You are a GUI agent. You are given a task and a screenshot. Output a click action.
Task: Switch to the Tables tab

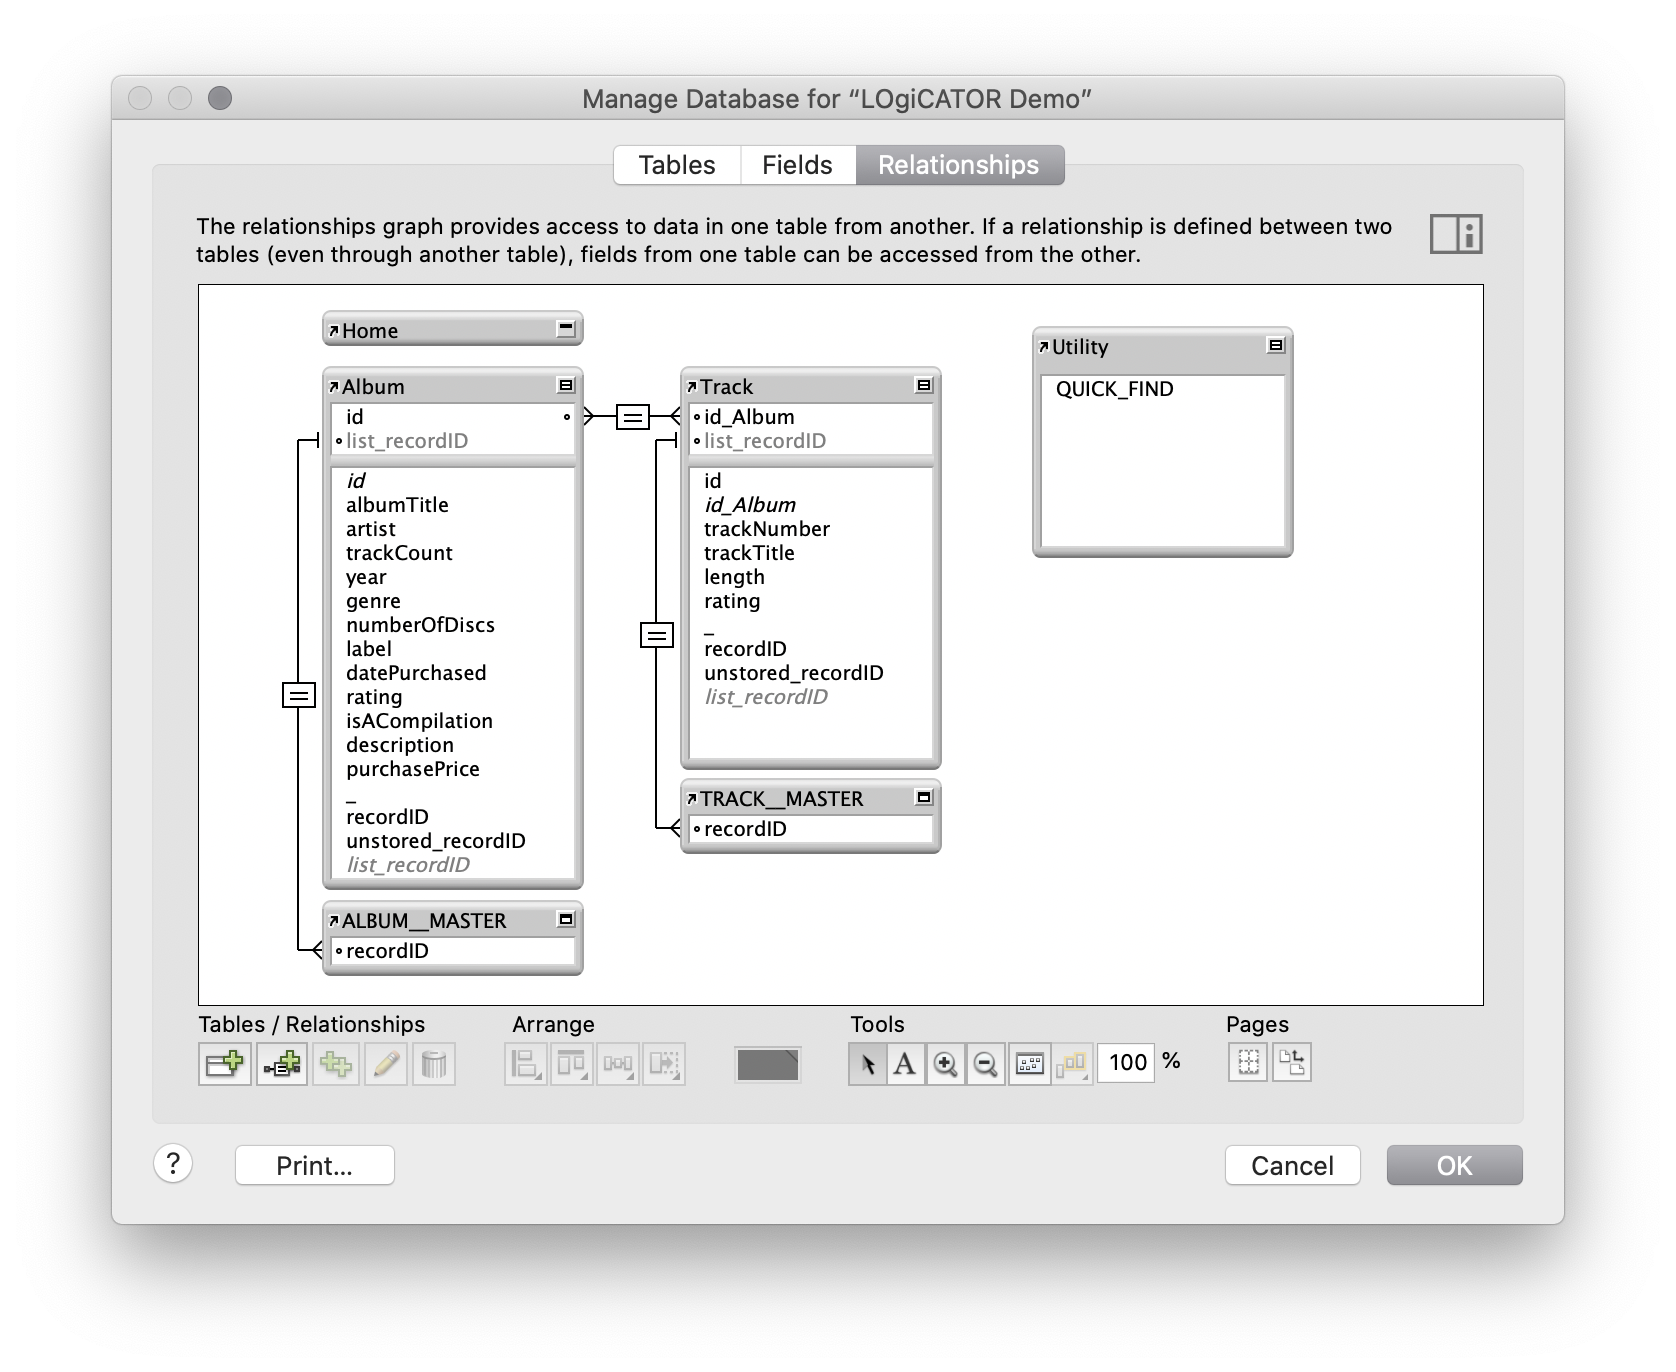pos(676,164)
